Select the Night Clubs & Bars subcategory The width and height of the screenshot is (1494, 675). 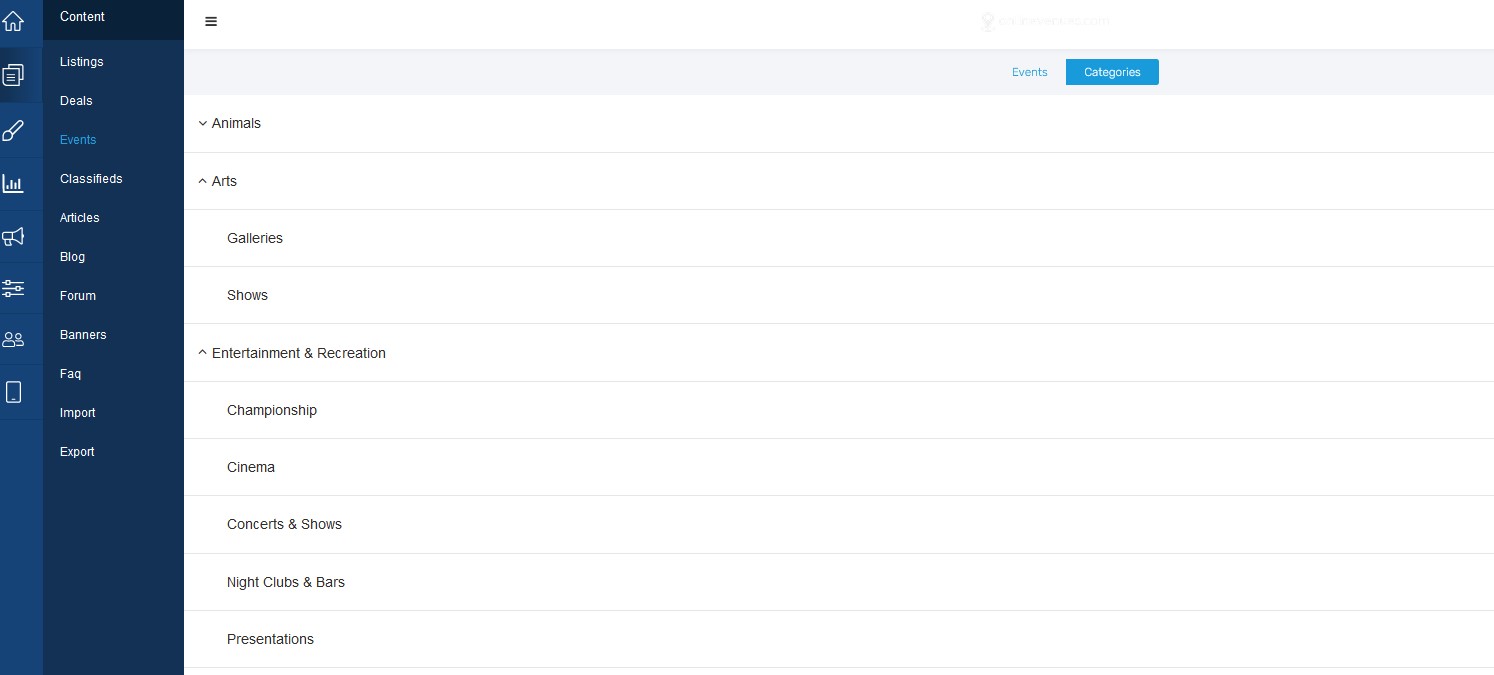pos(286,582)
